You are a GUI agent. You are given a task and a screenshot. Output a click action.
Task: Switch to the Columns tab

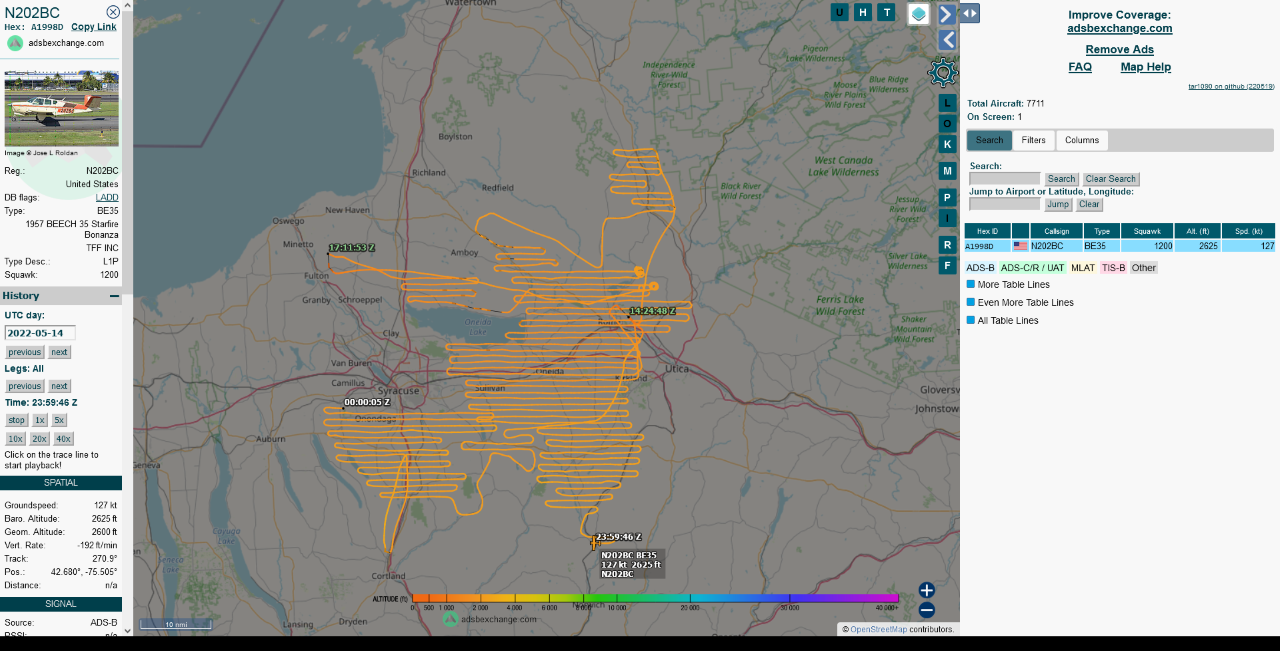point(1082,140)
